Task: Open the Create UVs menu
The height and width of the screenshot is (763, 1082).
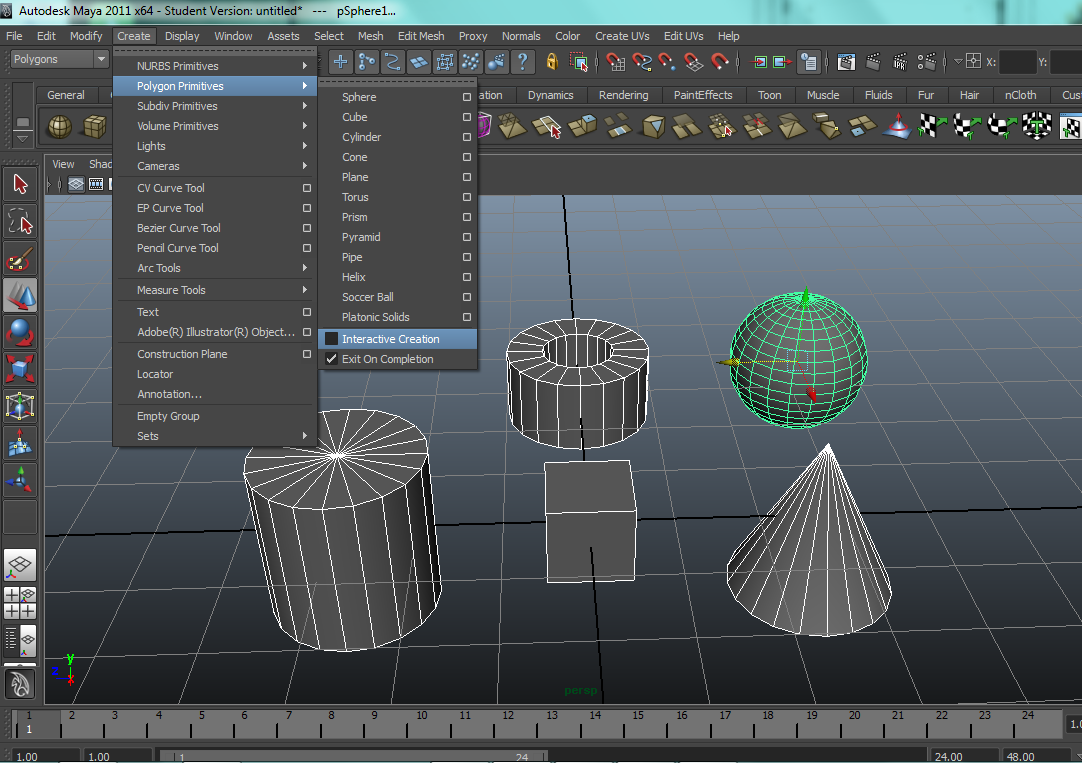Action: click(x=622, y=36)
